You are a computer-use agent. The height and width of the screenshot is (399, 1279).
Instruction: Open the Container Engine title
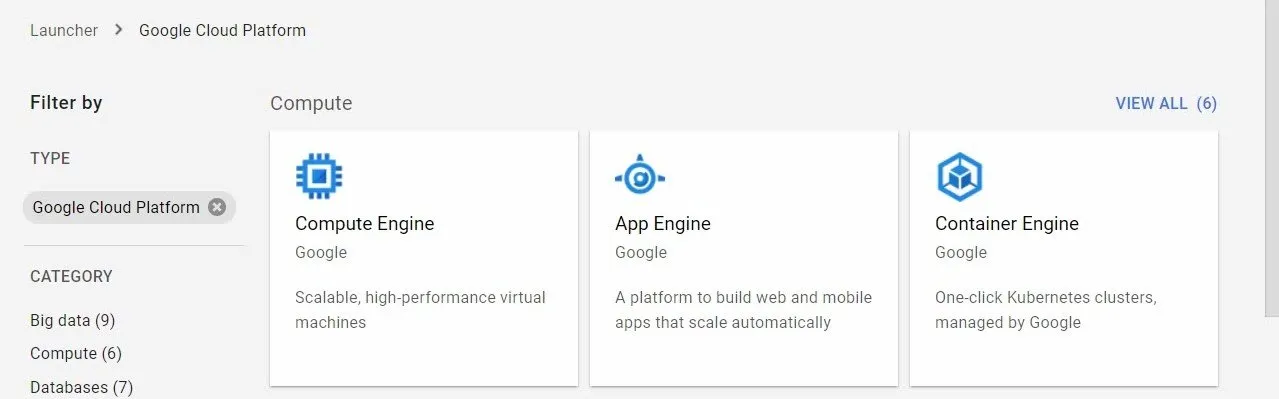click(x=1007, y=223)
